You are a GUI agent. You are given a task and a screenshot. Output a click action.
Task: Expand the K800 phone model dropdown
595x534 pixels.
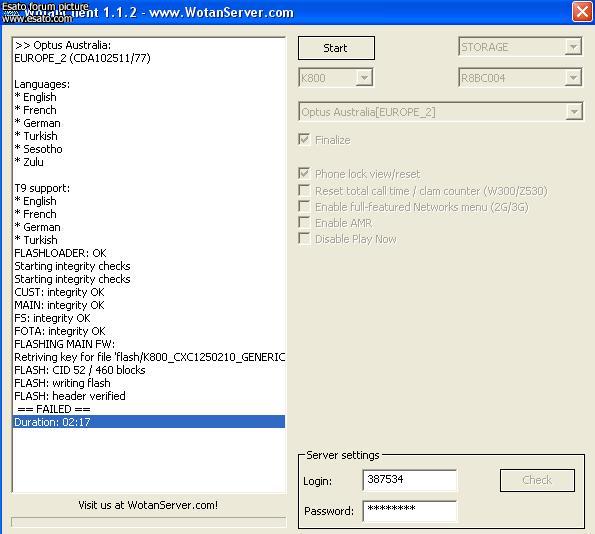point(364,78)
